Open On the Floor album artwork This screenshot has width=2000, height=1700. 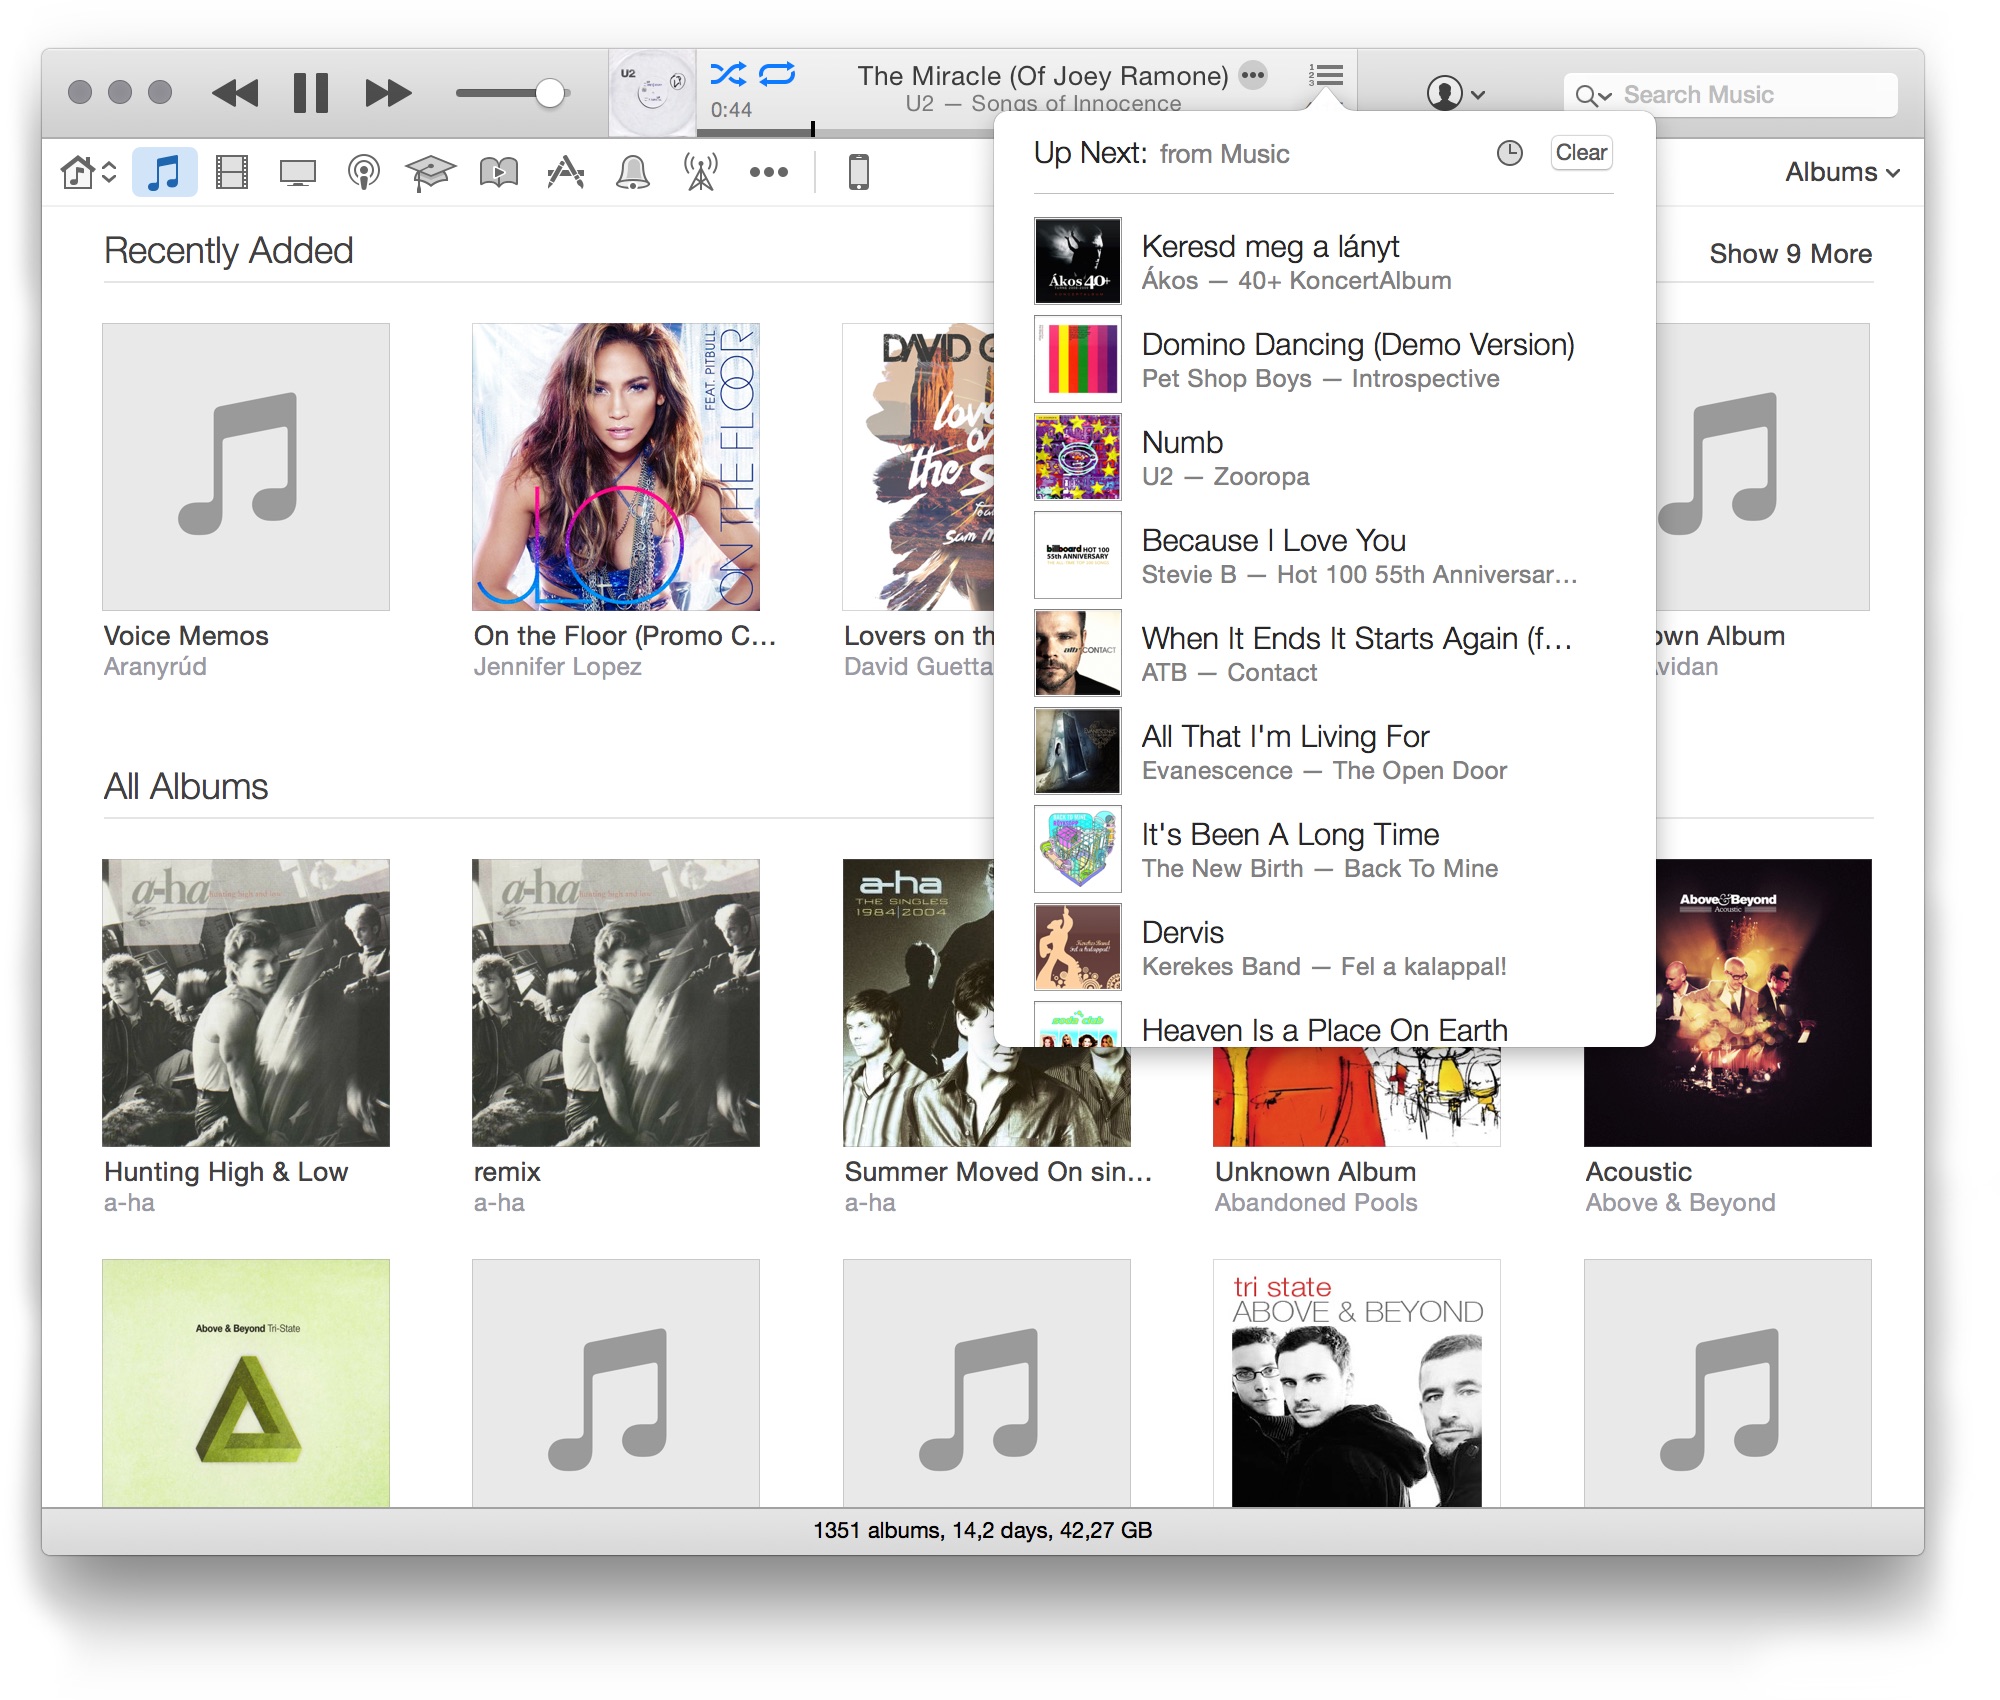click(616, 467)
